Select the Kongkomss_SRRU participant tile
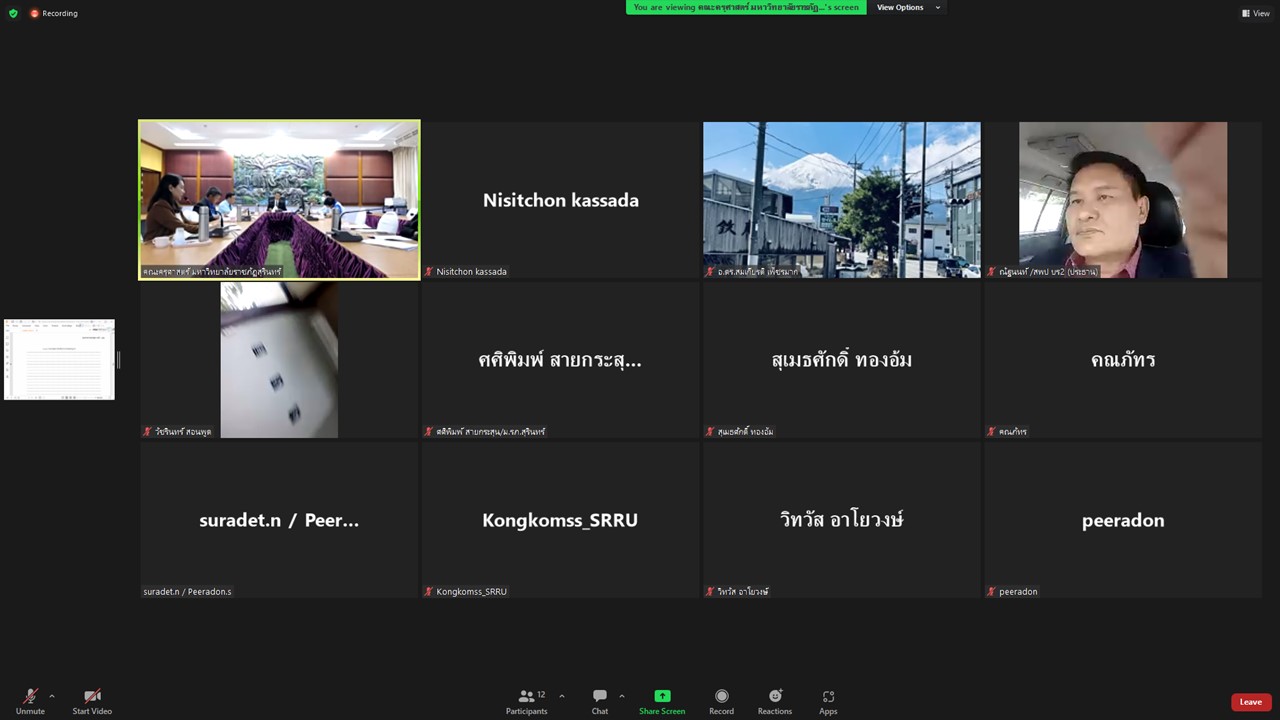 560,520
